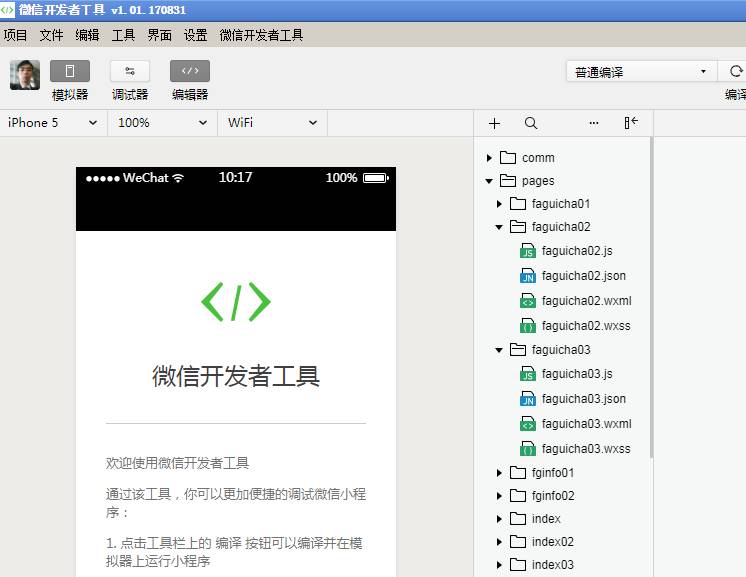Click the faguicha03 folder icon
The image size is (746, 577).
[518, 350]
